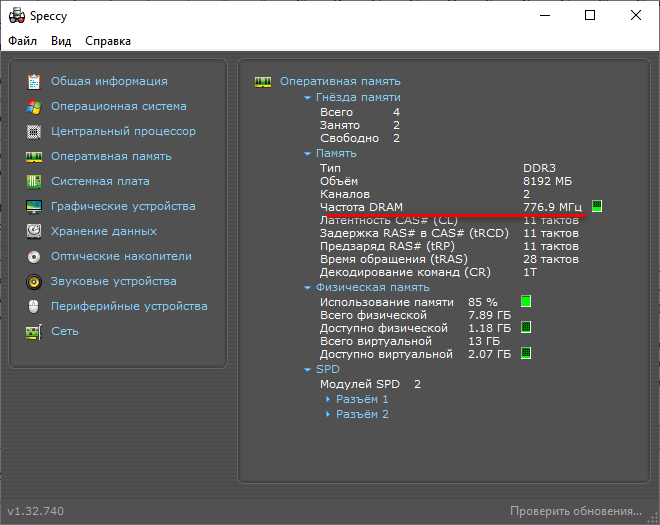660x525 pixels.
Task: Go to Периферийные устройства section
Action: 129,306
